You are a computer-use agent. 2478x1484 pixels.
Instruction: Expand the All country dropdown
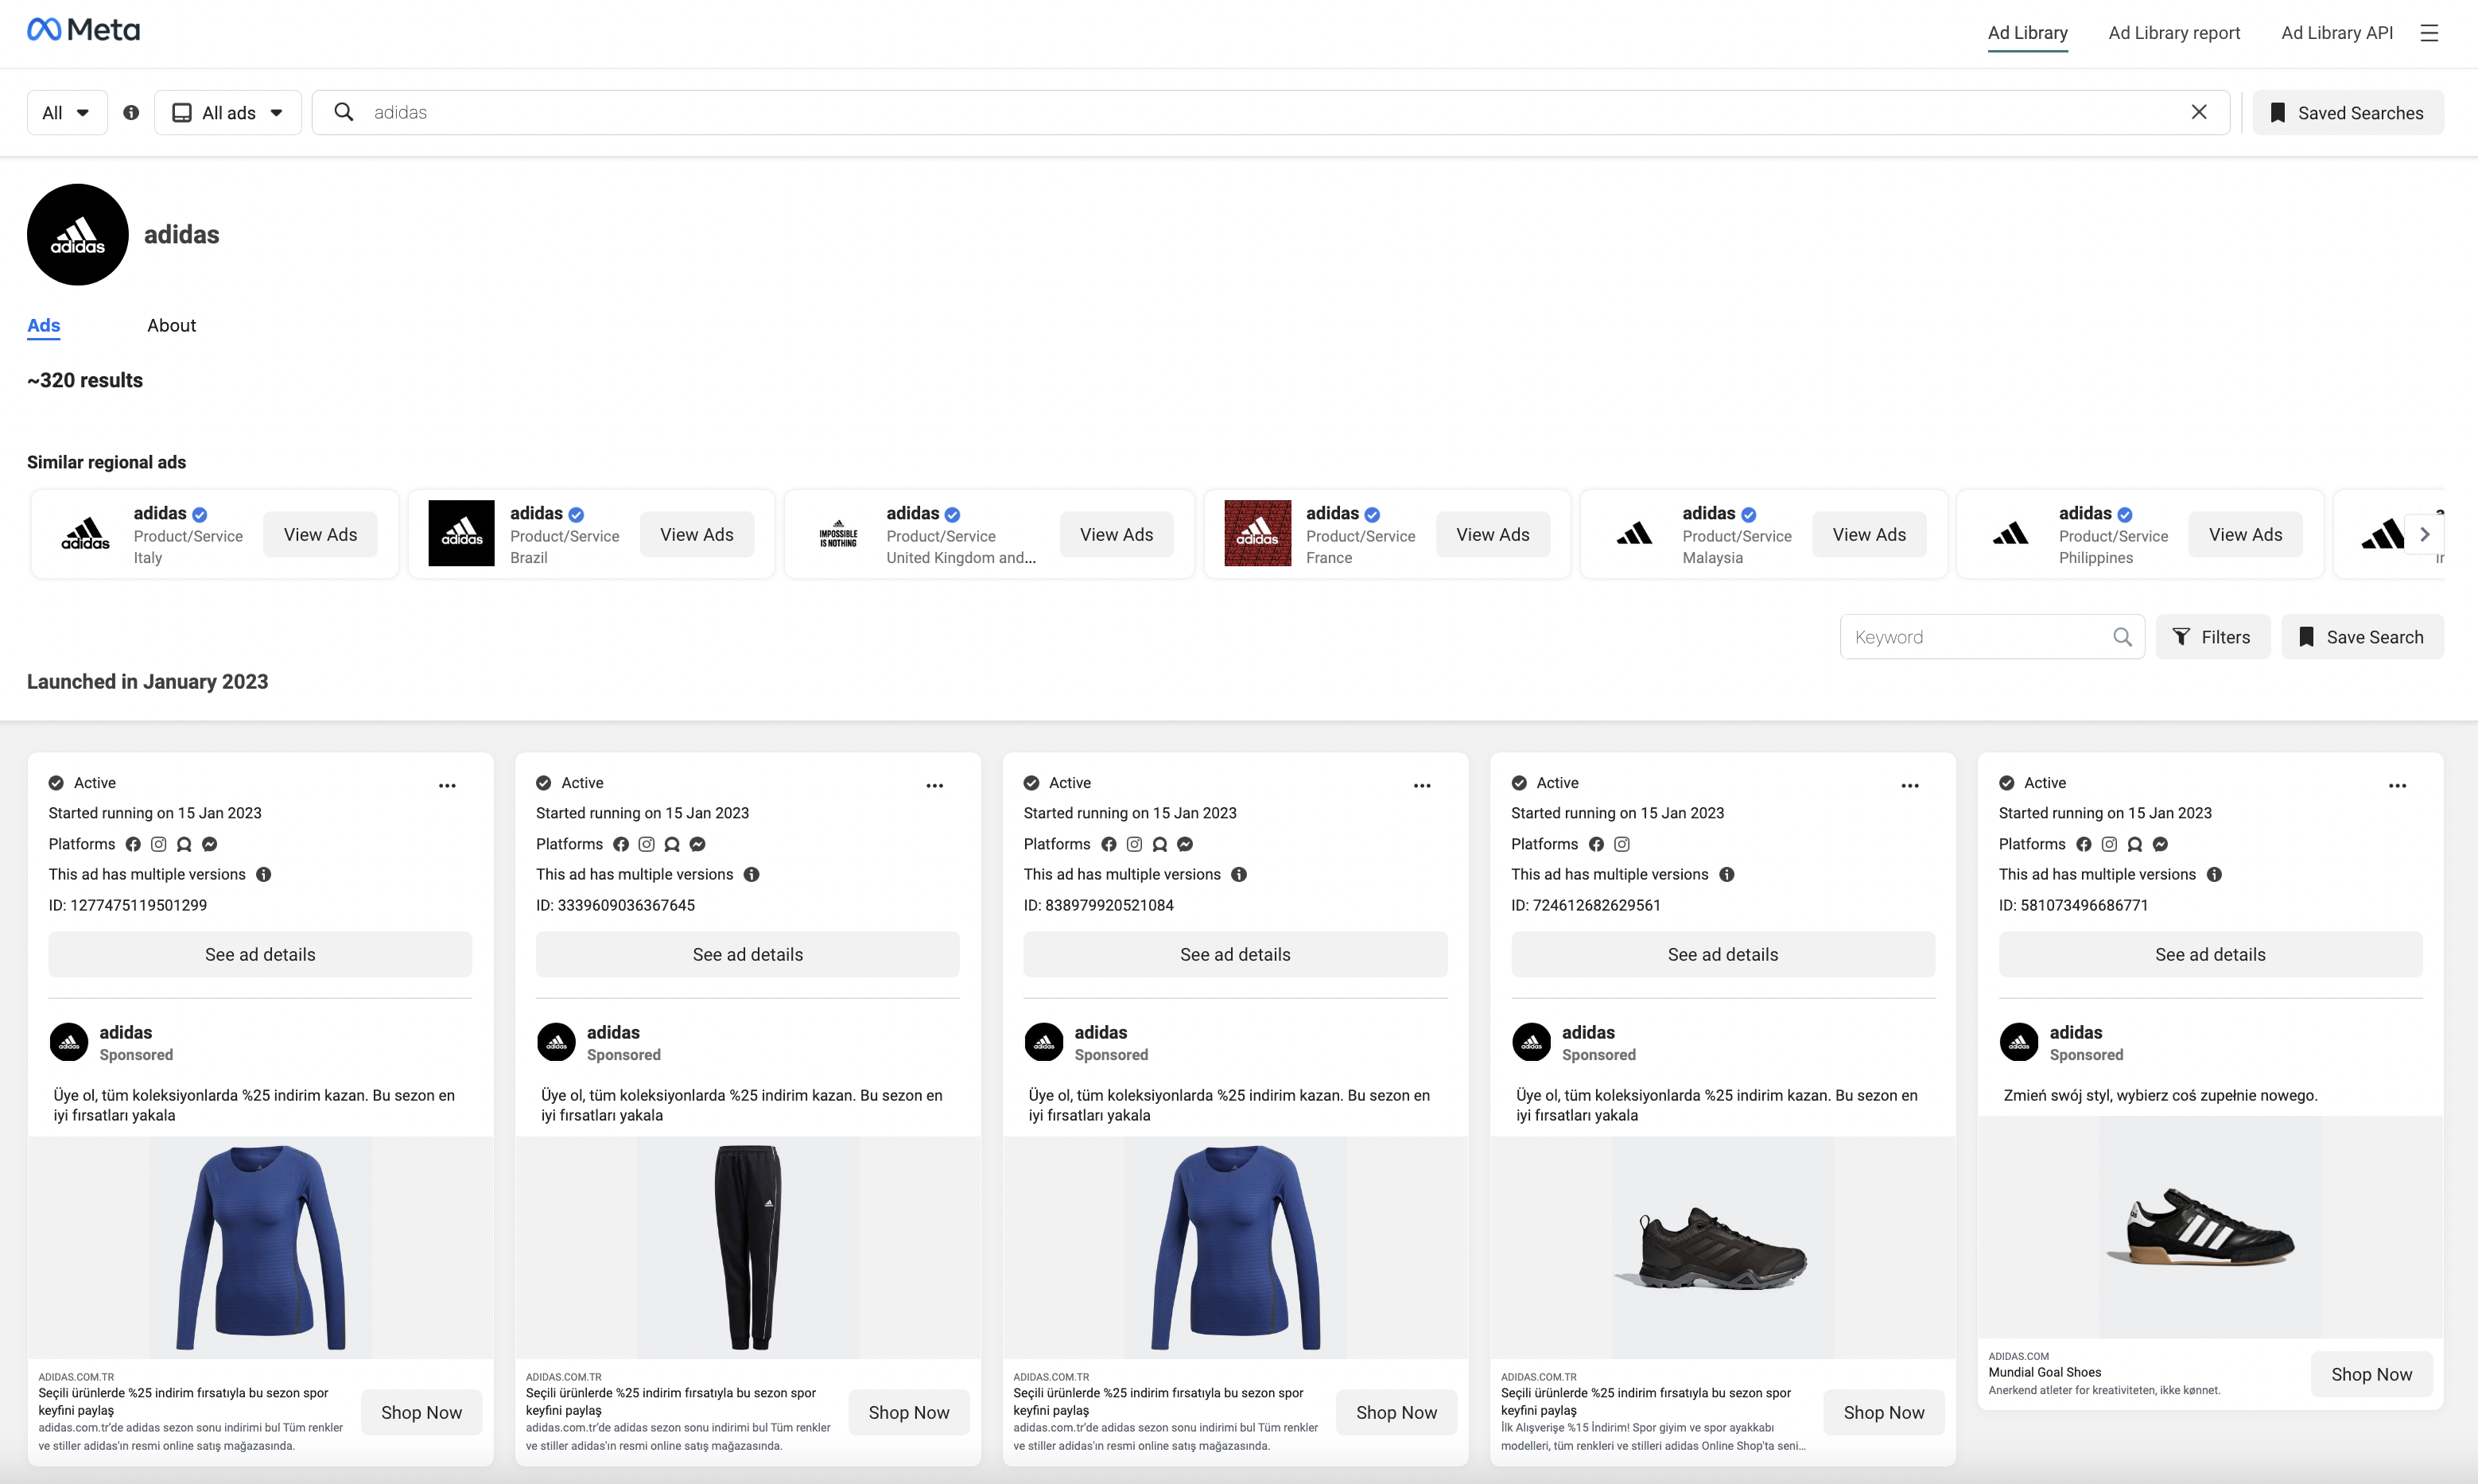point(66,113)
